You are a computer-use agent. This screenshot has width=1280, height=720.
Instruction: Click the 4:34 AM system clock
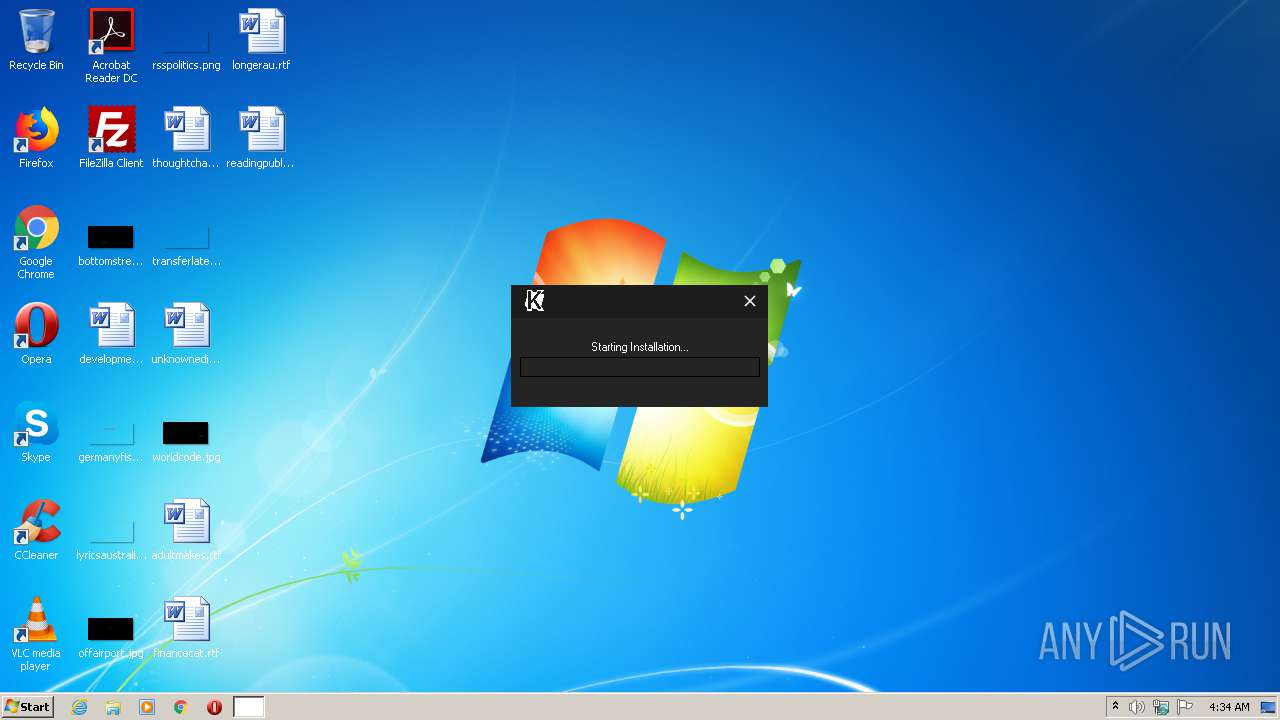click(x=1229, y=707)
